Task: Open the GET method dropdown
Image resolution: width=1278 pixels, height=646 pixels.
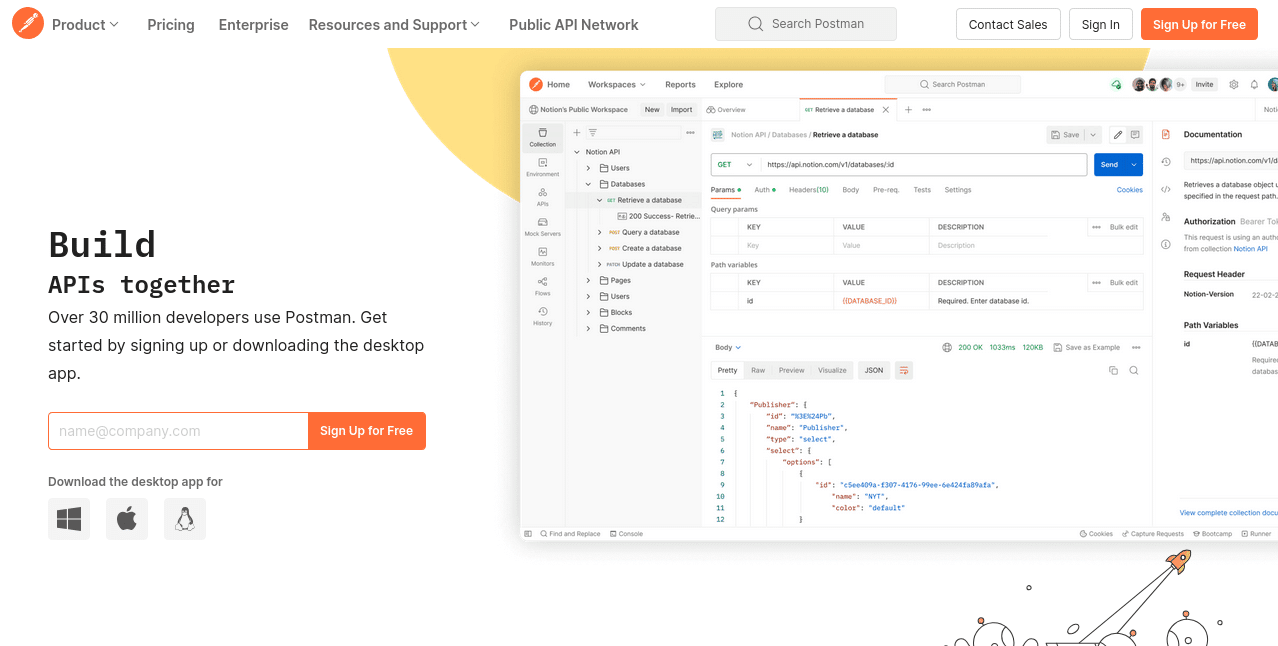Action: point(735,164)
